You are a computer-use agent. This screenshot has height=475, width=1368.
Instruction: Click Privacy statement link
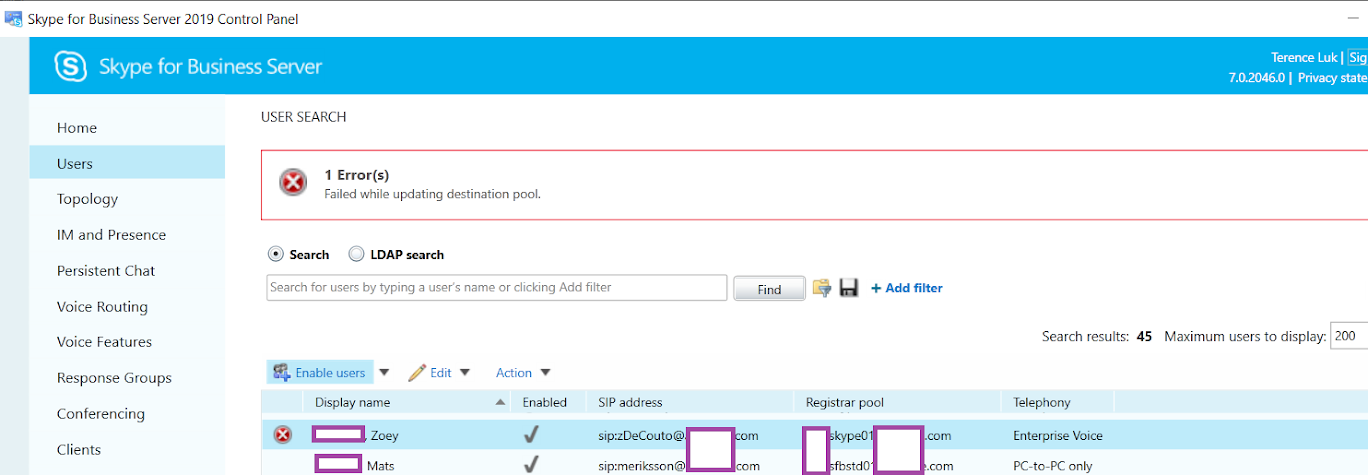click(x=1332, y=78)
